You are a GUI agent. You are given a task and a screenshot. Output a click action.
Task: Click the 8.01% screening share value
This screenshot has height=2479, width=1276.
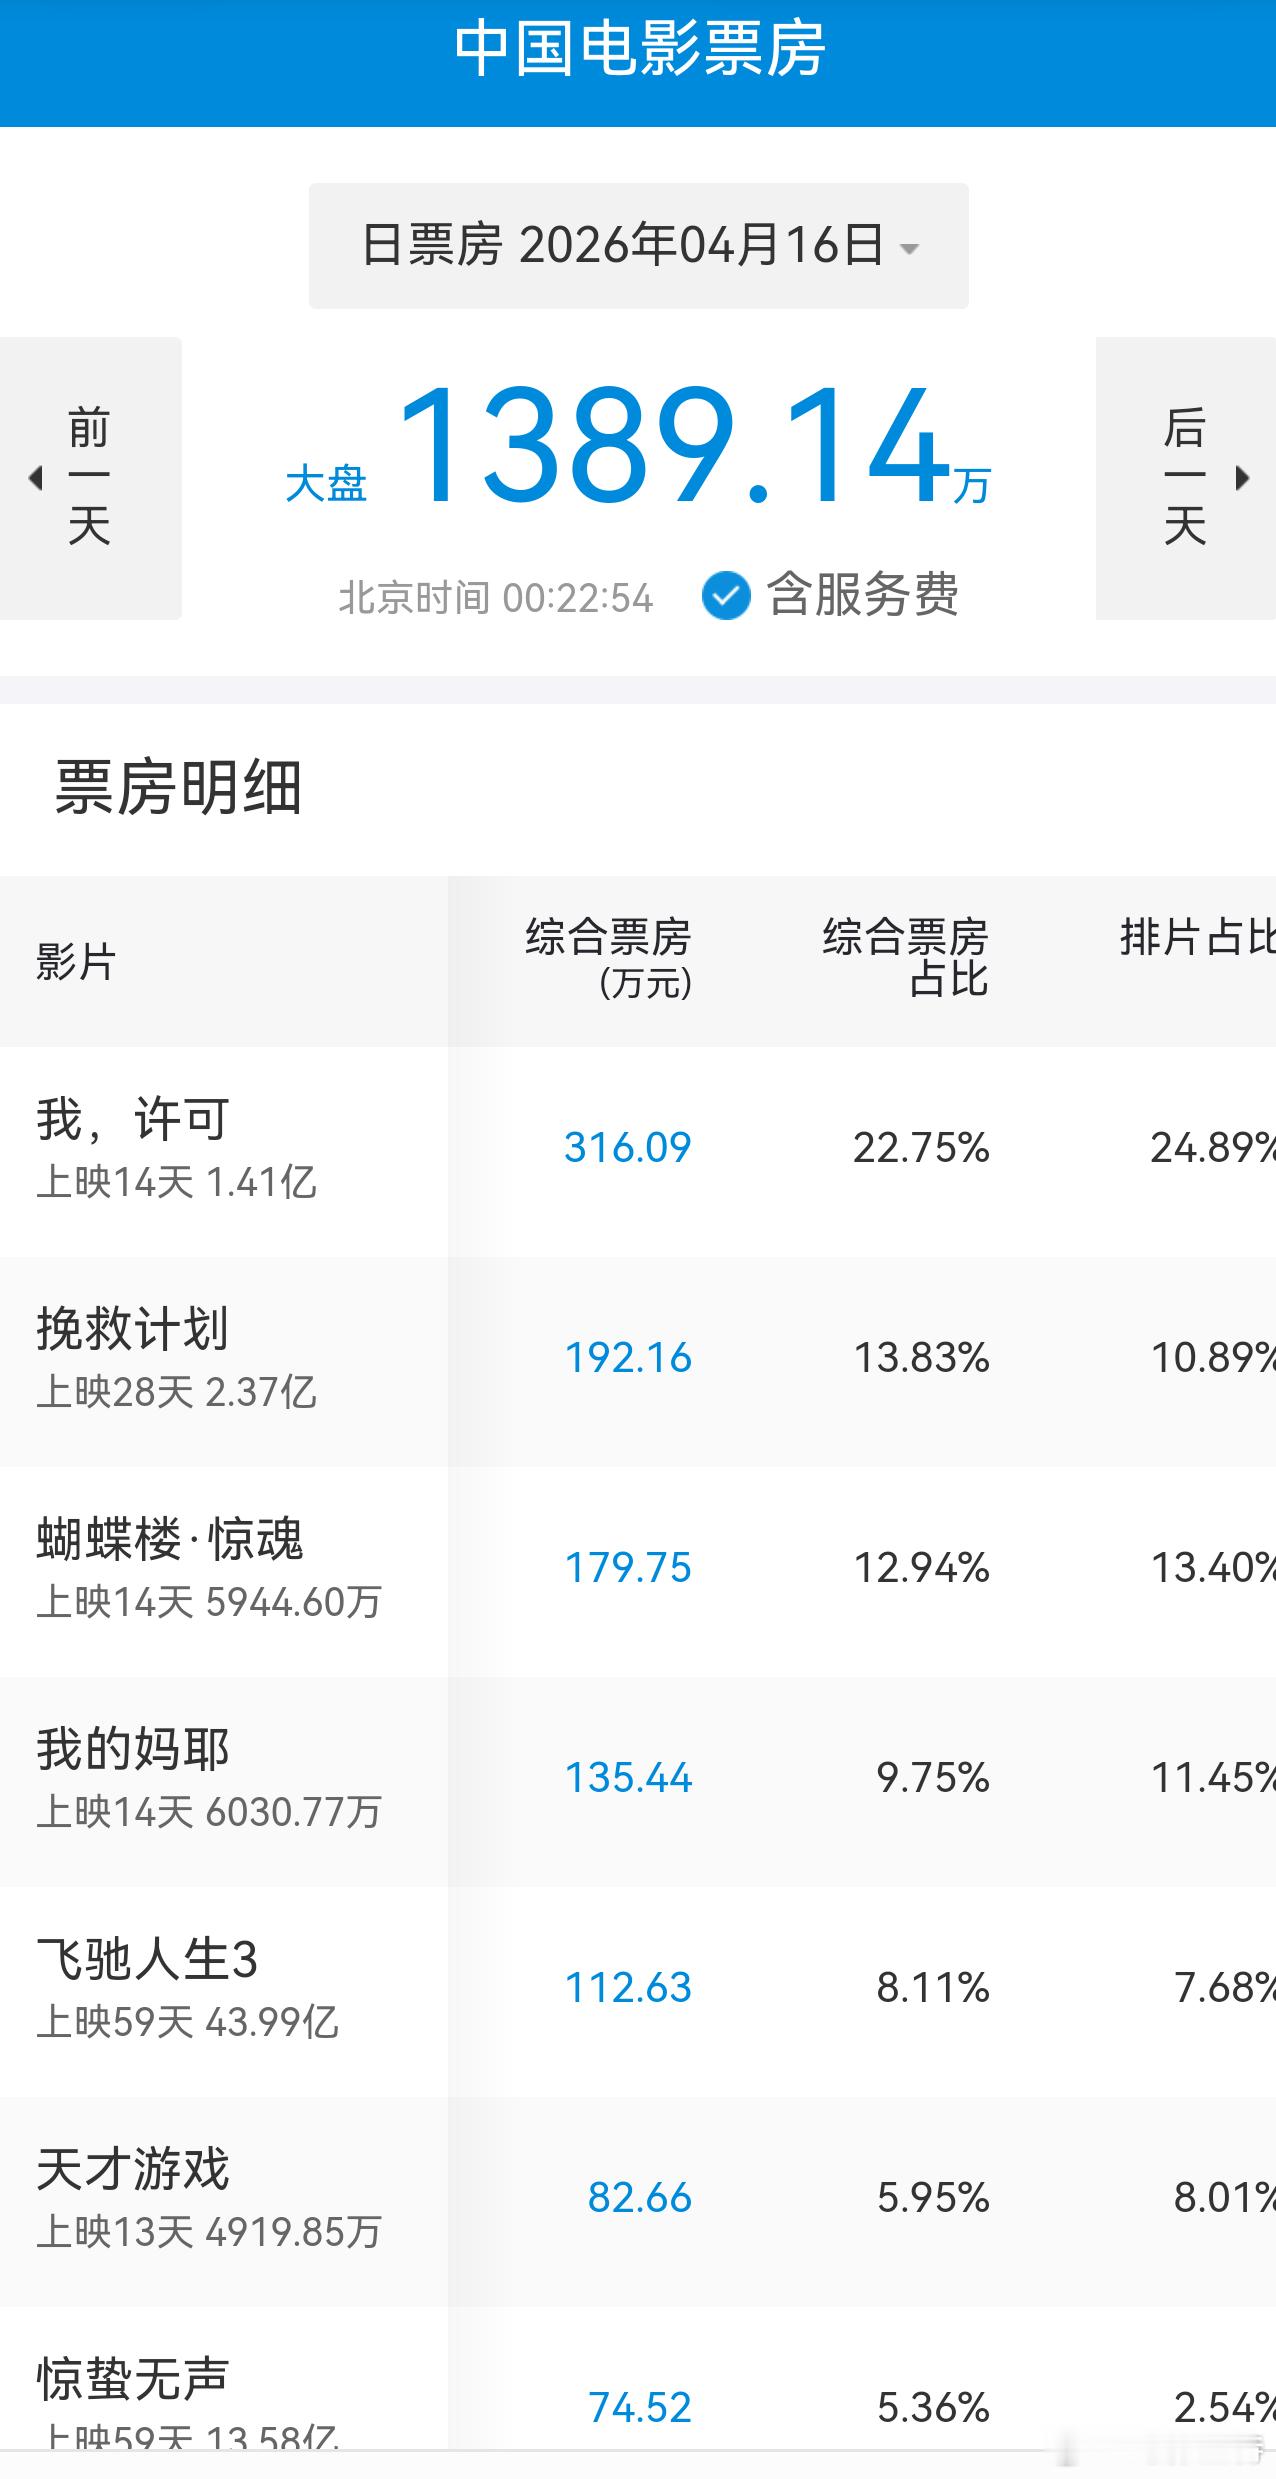pos(1225,2198)
